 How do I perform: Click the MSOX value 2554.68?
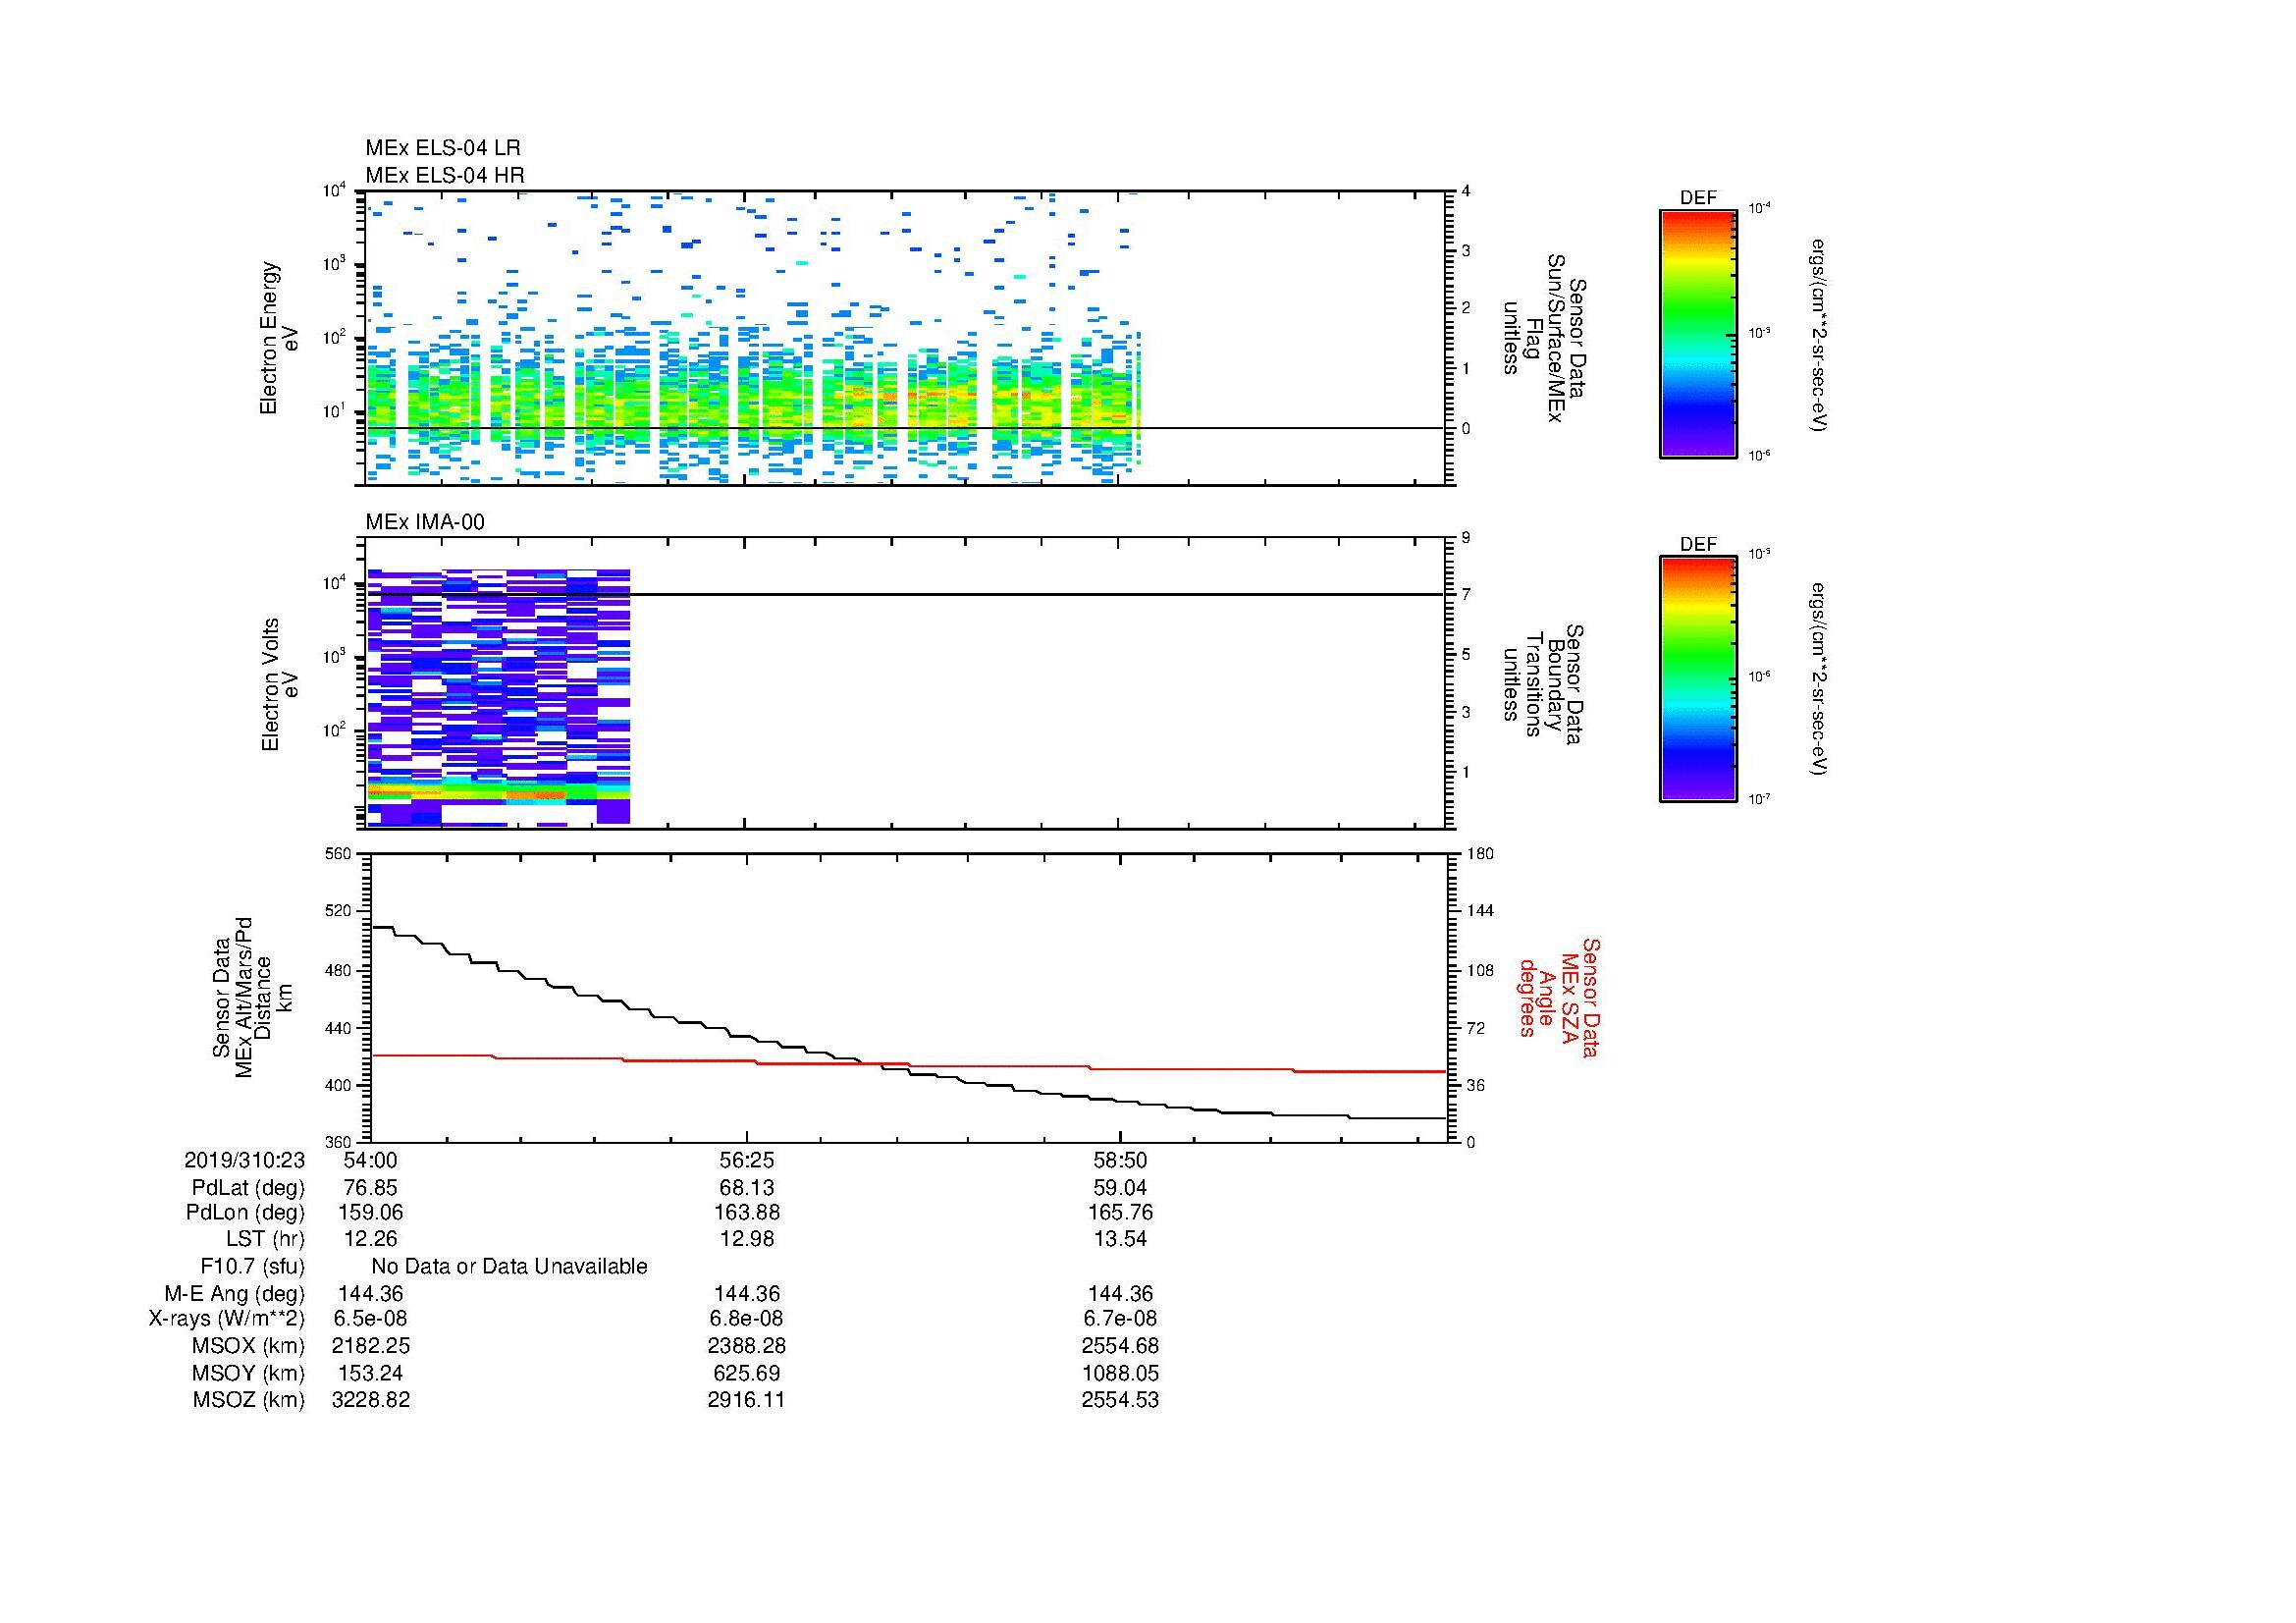click(1120, 1347)
